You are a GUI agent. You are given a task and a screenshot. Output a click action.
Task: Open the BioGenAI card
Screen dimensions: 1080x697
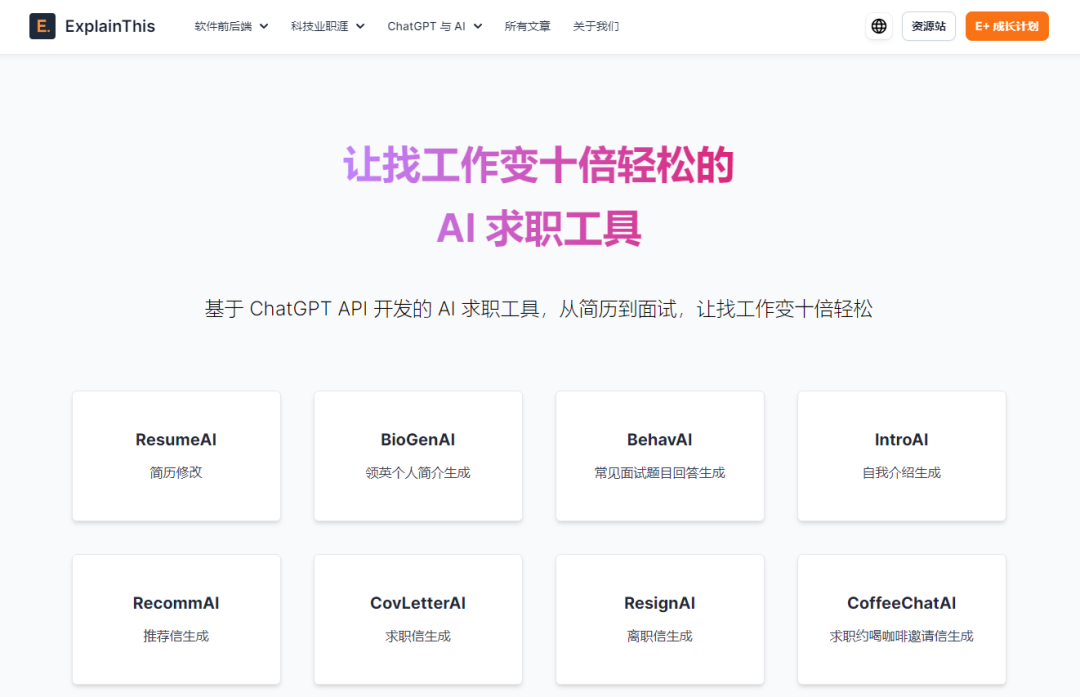[x=418, y=456]
